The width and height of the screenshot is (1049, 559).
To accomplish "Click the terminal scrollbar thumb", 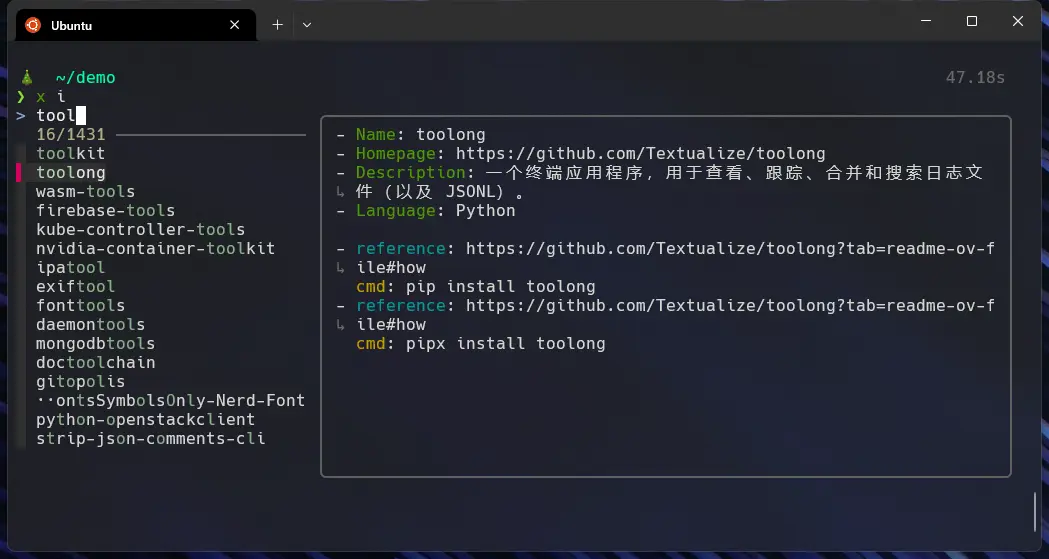I will pyautogui.click(x=1036, y=512).
